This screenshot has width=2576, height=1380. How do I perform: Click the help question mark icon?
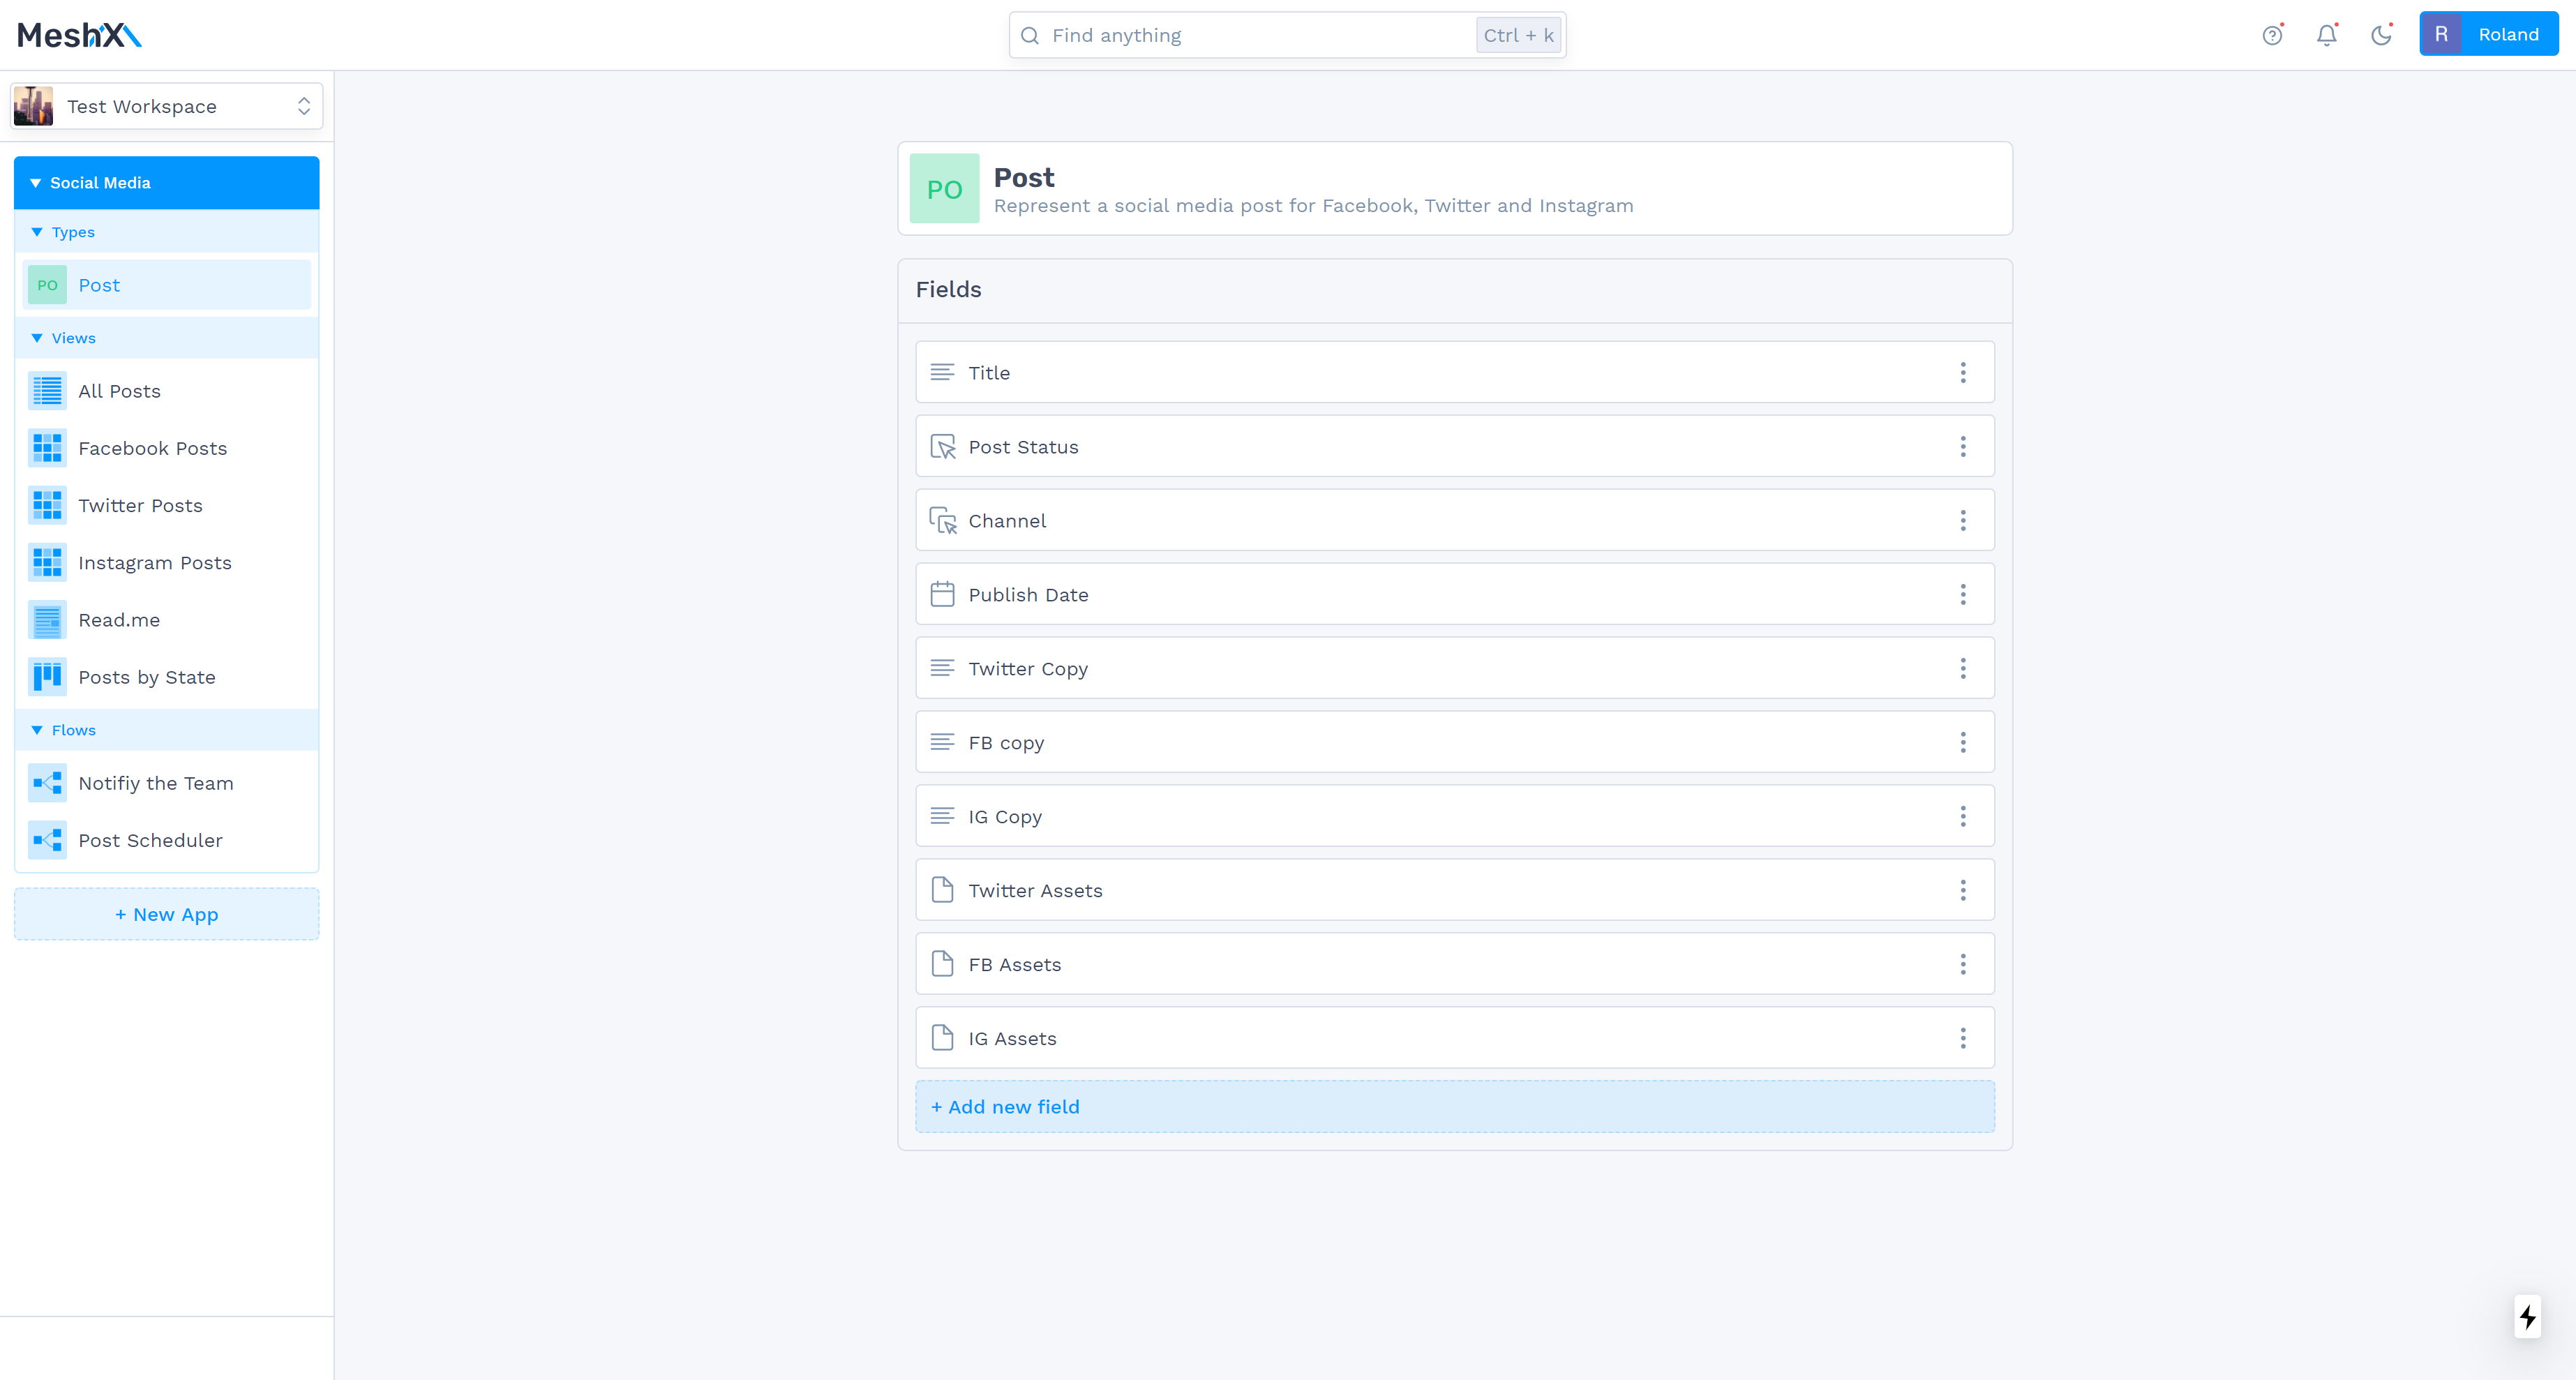coord(2272,36)
